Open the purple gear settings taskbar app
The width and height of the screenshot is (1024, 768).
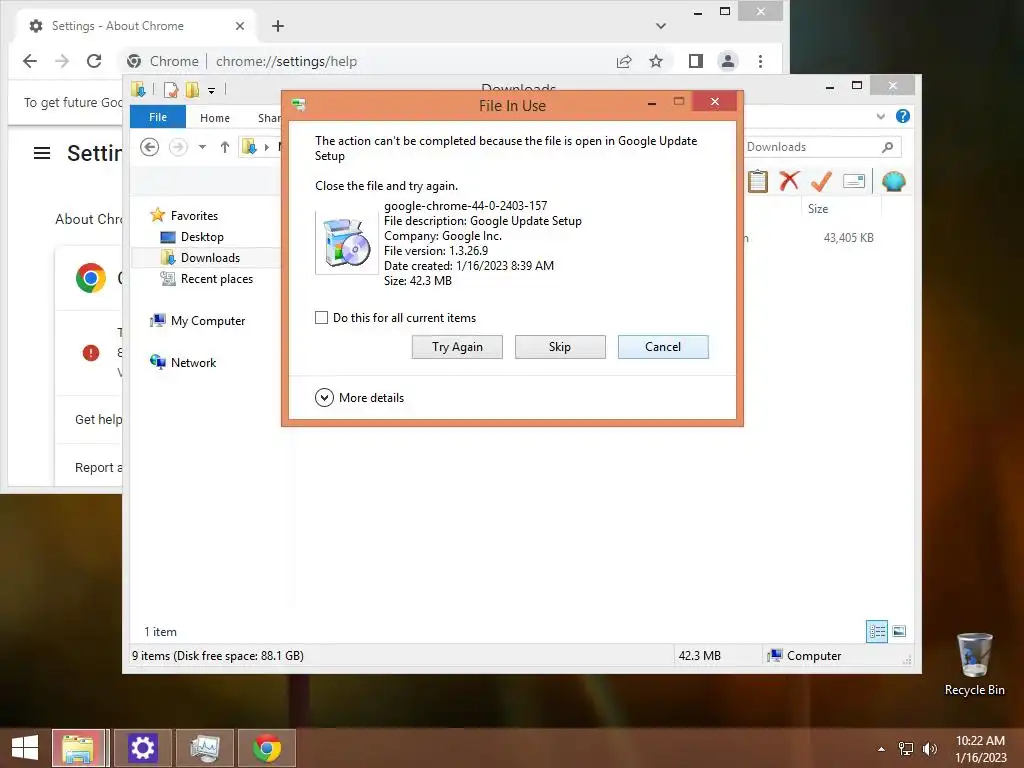(142, 748)
